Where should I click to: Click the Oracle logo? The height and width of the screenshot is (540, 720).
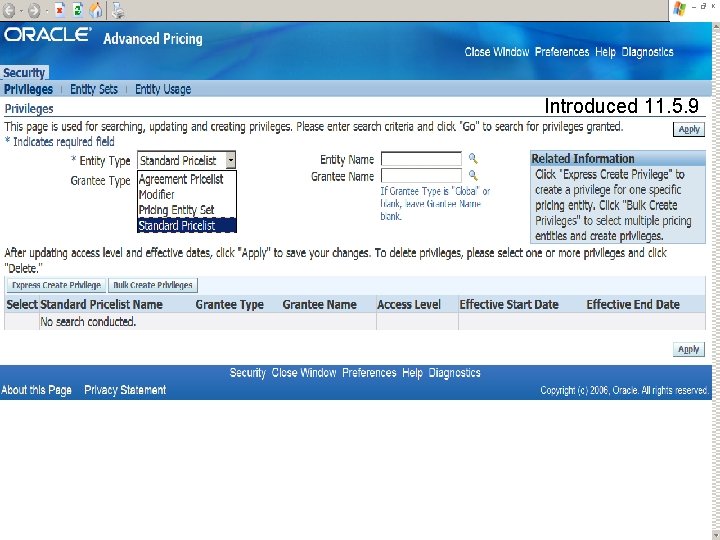48,35
